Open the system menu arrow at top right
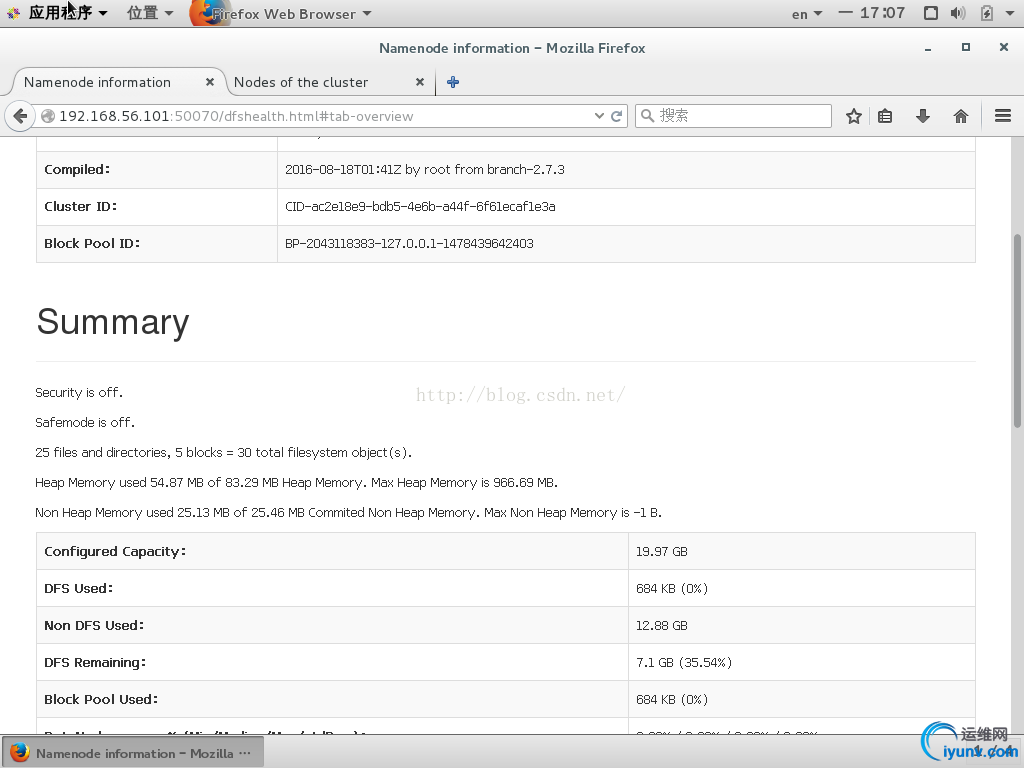 (x=1010, y=13)
